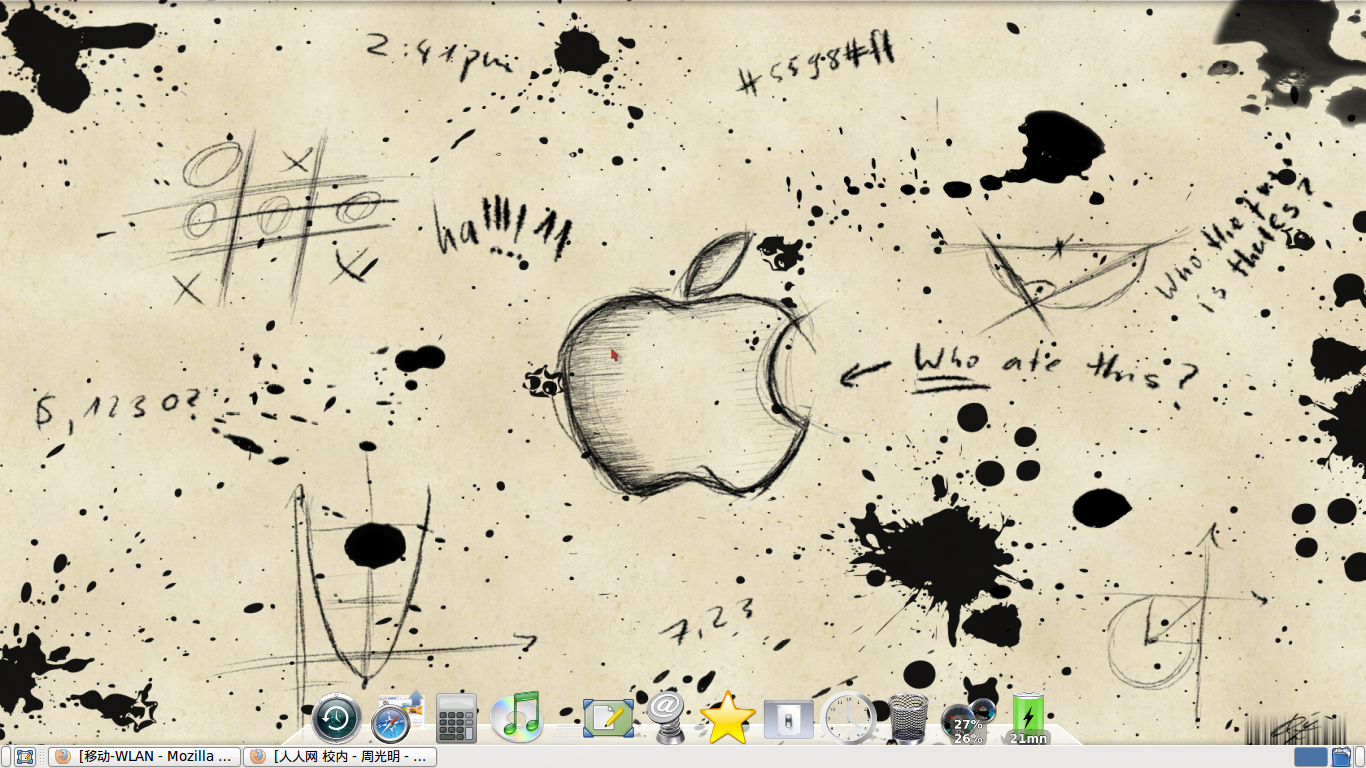Click the system monitor gauge showing 27%
The height and width of the screenshot is (768, 1366).
coord(969,722)
